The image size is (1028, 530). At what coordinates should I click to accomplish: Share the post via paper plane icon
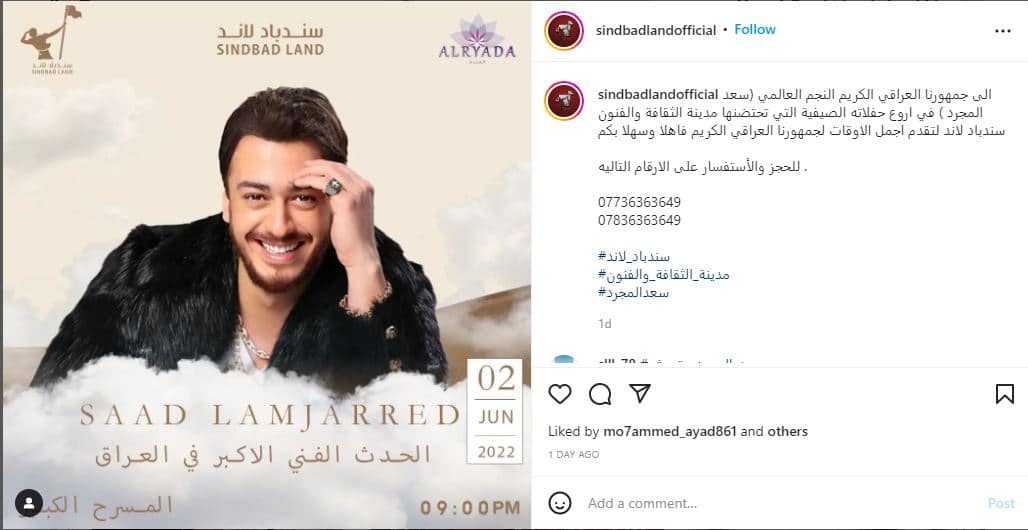tap(639, 393)
